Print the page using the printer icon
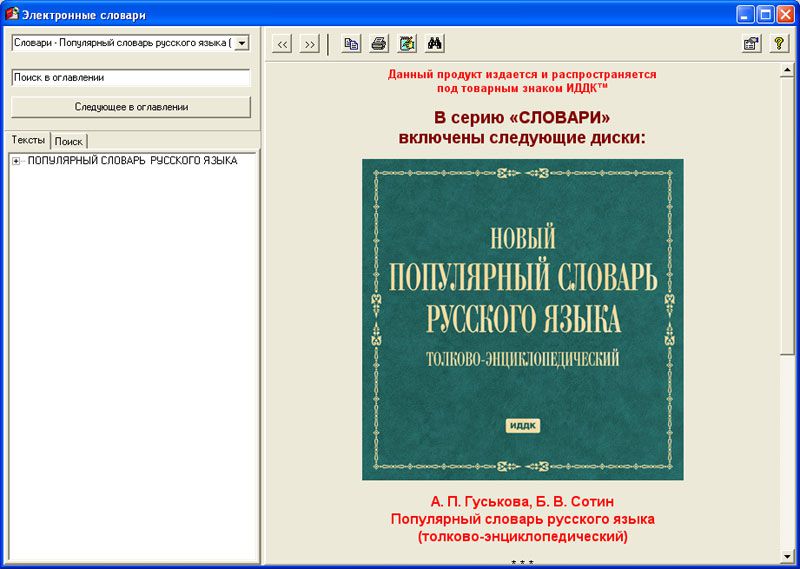This screenshot has height=569, width=800. [x=379, y=44]
